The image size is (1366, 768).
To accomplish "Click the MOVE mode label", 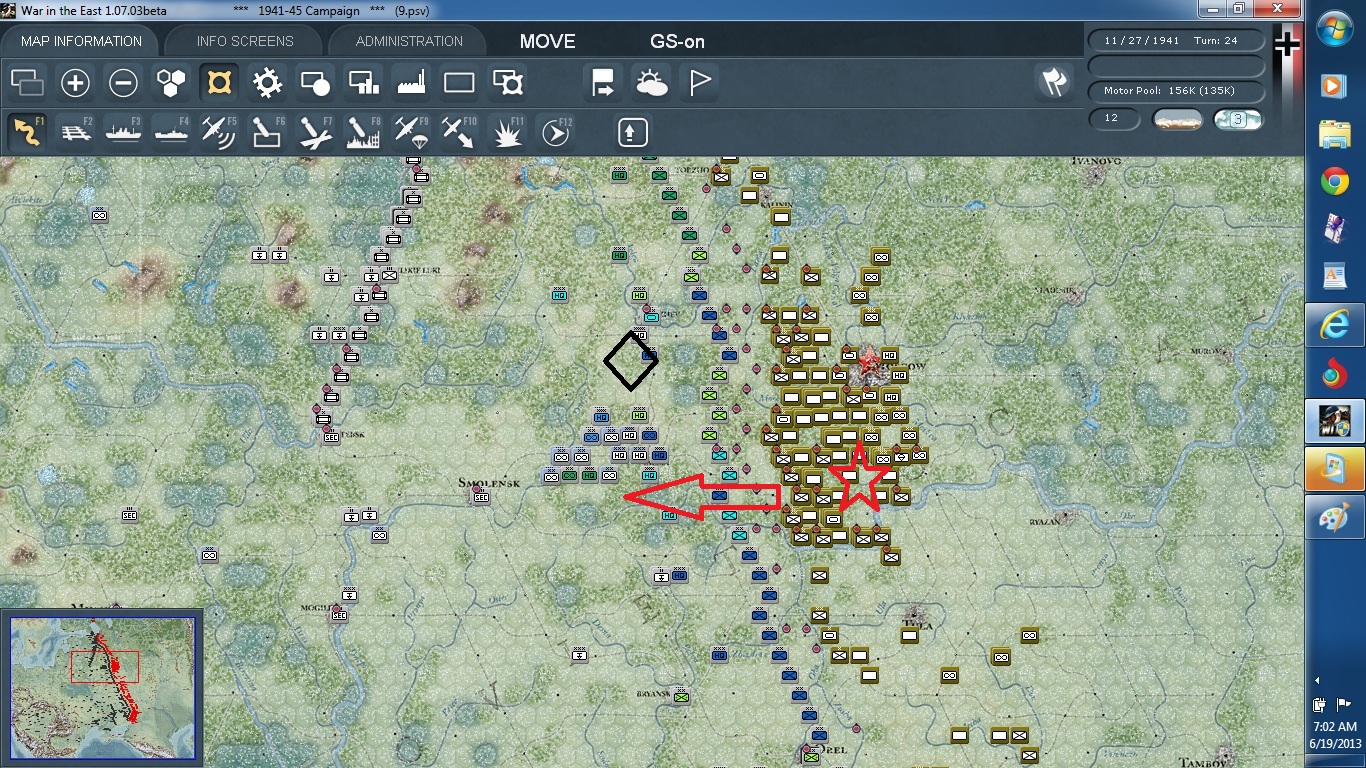I will click(x=548, y=42).
